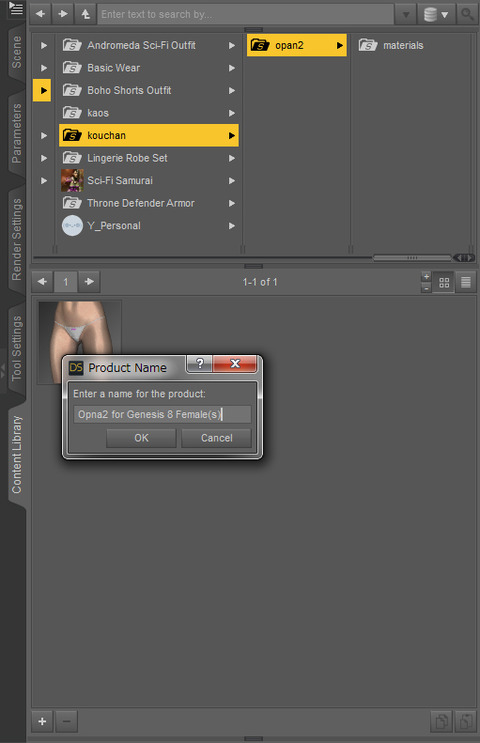The width and height of the screenshot is (480, 743).
Task: Select the Y_Personal folder
Action: (149, 226)
